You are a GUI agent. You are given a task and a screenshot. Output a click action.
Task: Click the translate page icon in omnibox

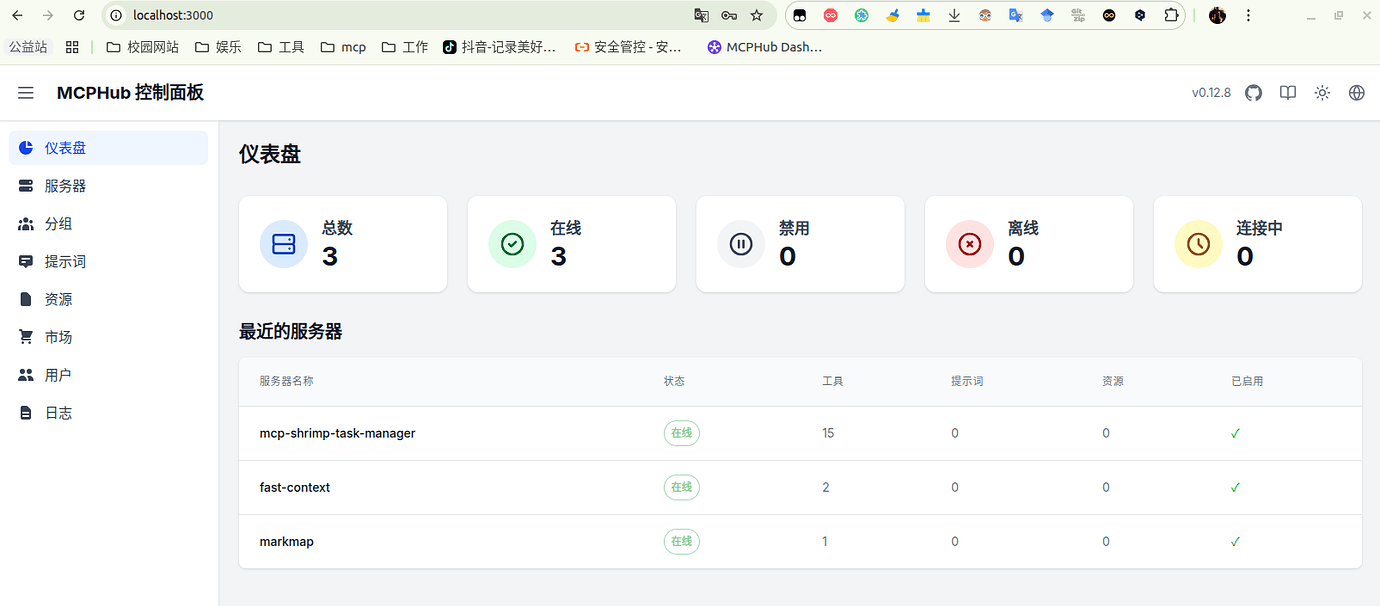702,15
